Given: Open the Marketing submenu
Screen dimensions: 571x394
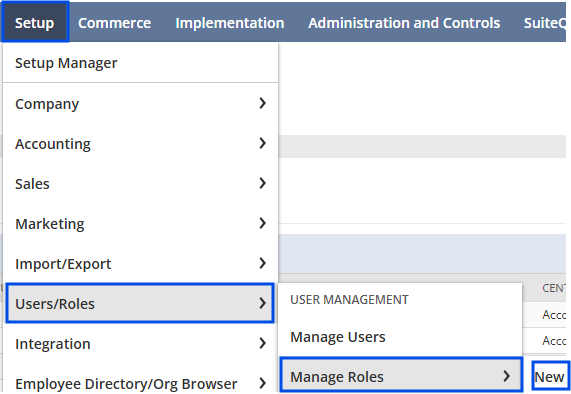Looking at the screenshot, I should pos(140,224).
